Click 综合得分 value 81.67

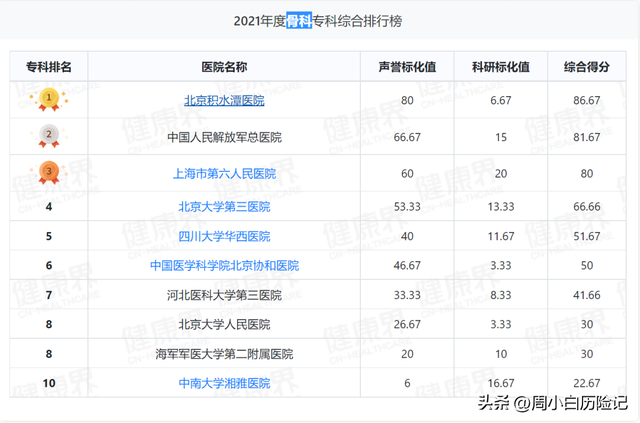pyautogui.click(x=587, y=137)
